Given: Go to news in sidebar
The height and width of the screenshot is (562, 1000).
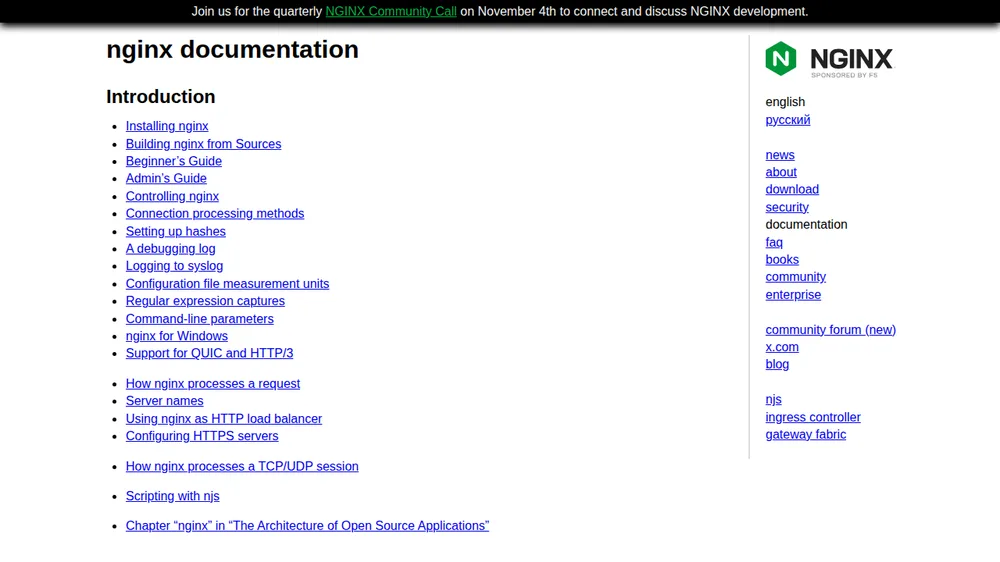Looking at the screenshot, I should tap(780, 155).
